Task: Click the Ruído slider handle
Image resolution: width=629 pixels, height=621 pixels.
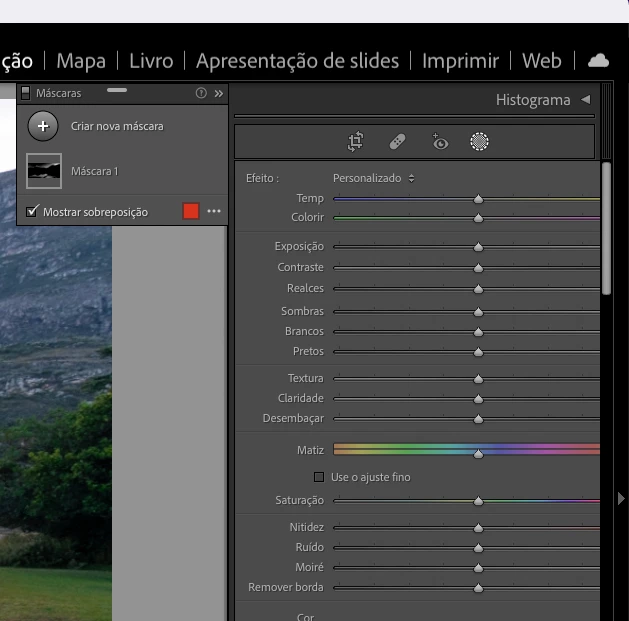Action: [x=478, y=548]
